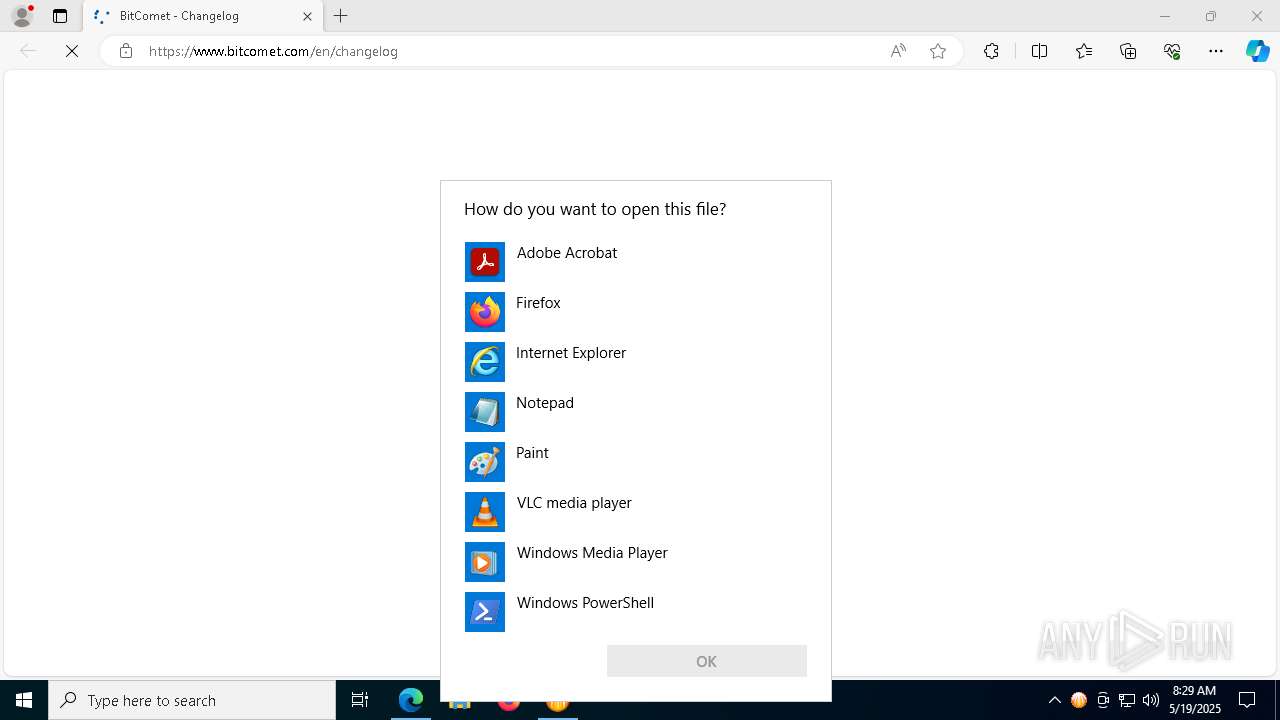Toggle Split screen view
The height and width of the screenshot is (720, 1280).
[x=1039, y=51]
